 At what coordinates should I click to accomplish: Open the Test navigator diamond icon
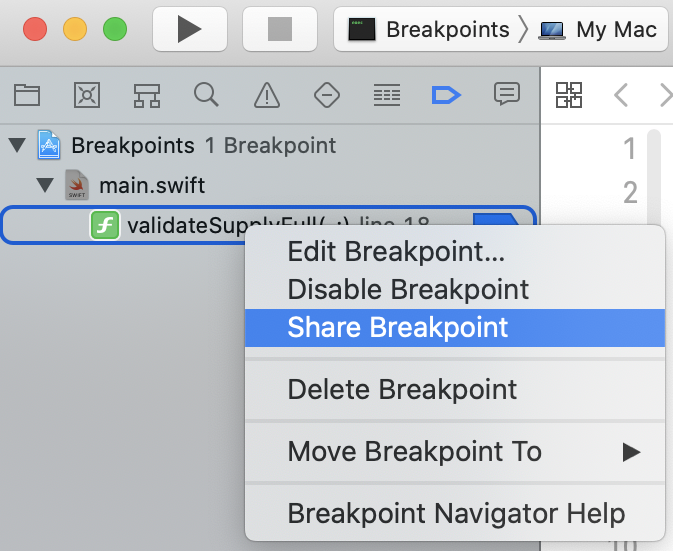326,95
